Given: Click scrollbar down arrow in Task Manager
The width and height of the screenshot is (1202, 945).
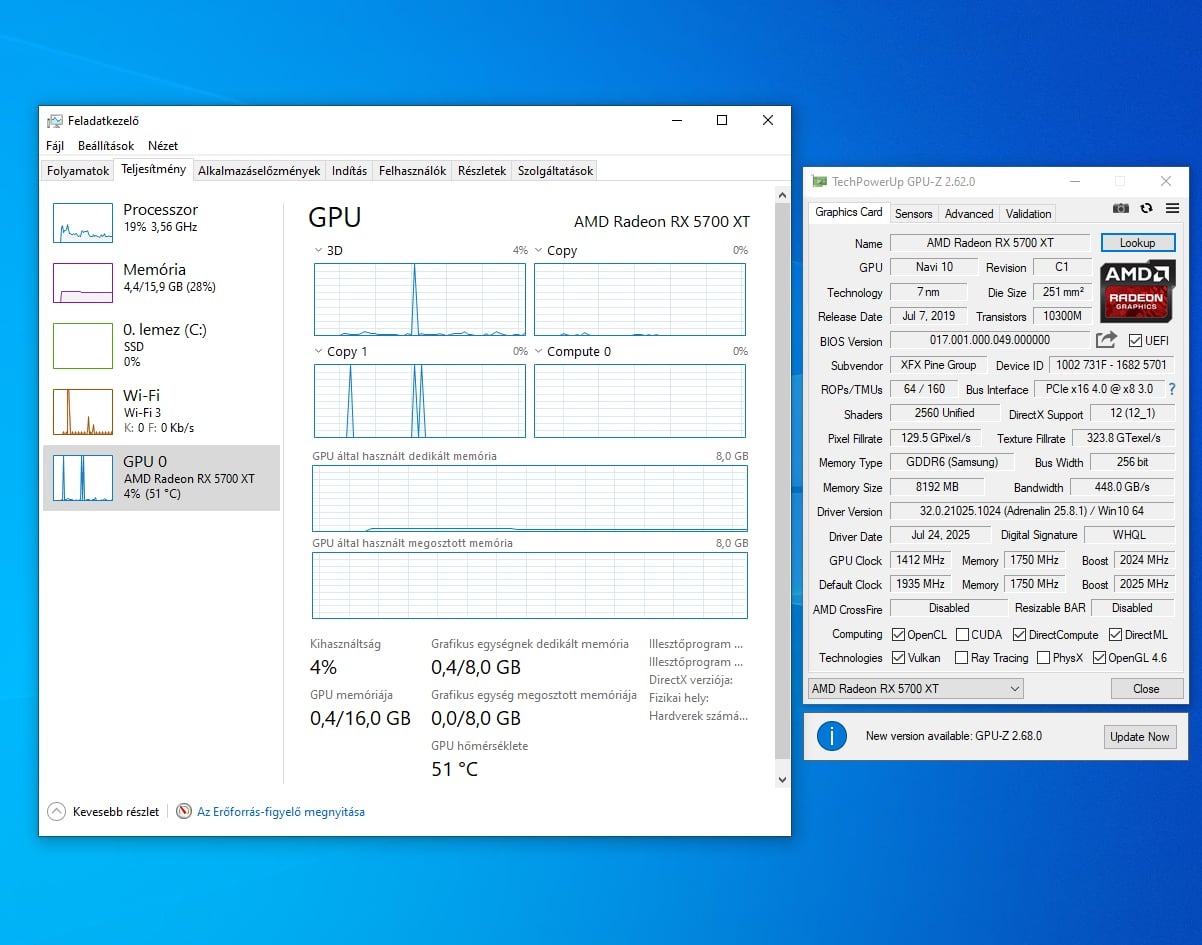Looking at the screenshot, I should point(782,778).
